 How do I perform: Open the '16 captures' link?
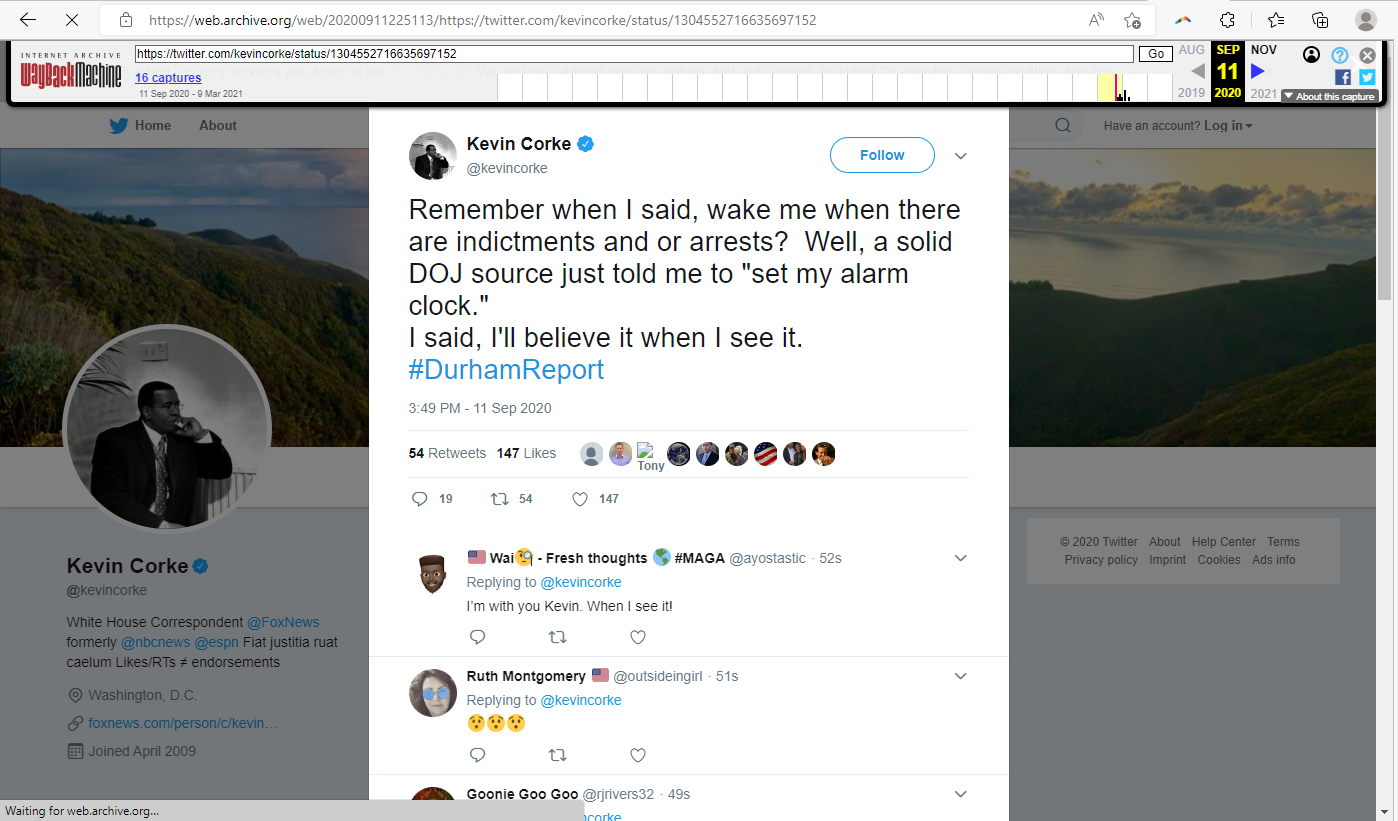[168, 78]
